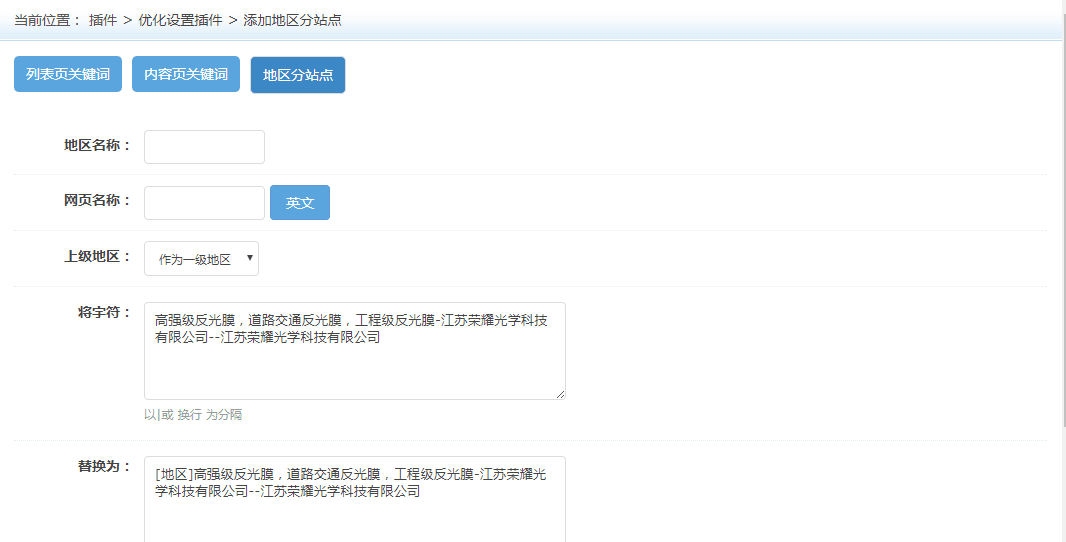Click the 将字符 field label
Viewport: 1066px width, 542px height.
coord(104,312)
